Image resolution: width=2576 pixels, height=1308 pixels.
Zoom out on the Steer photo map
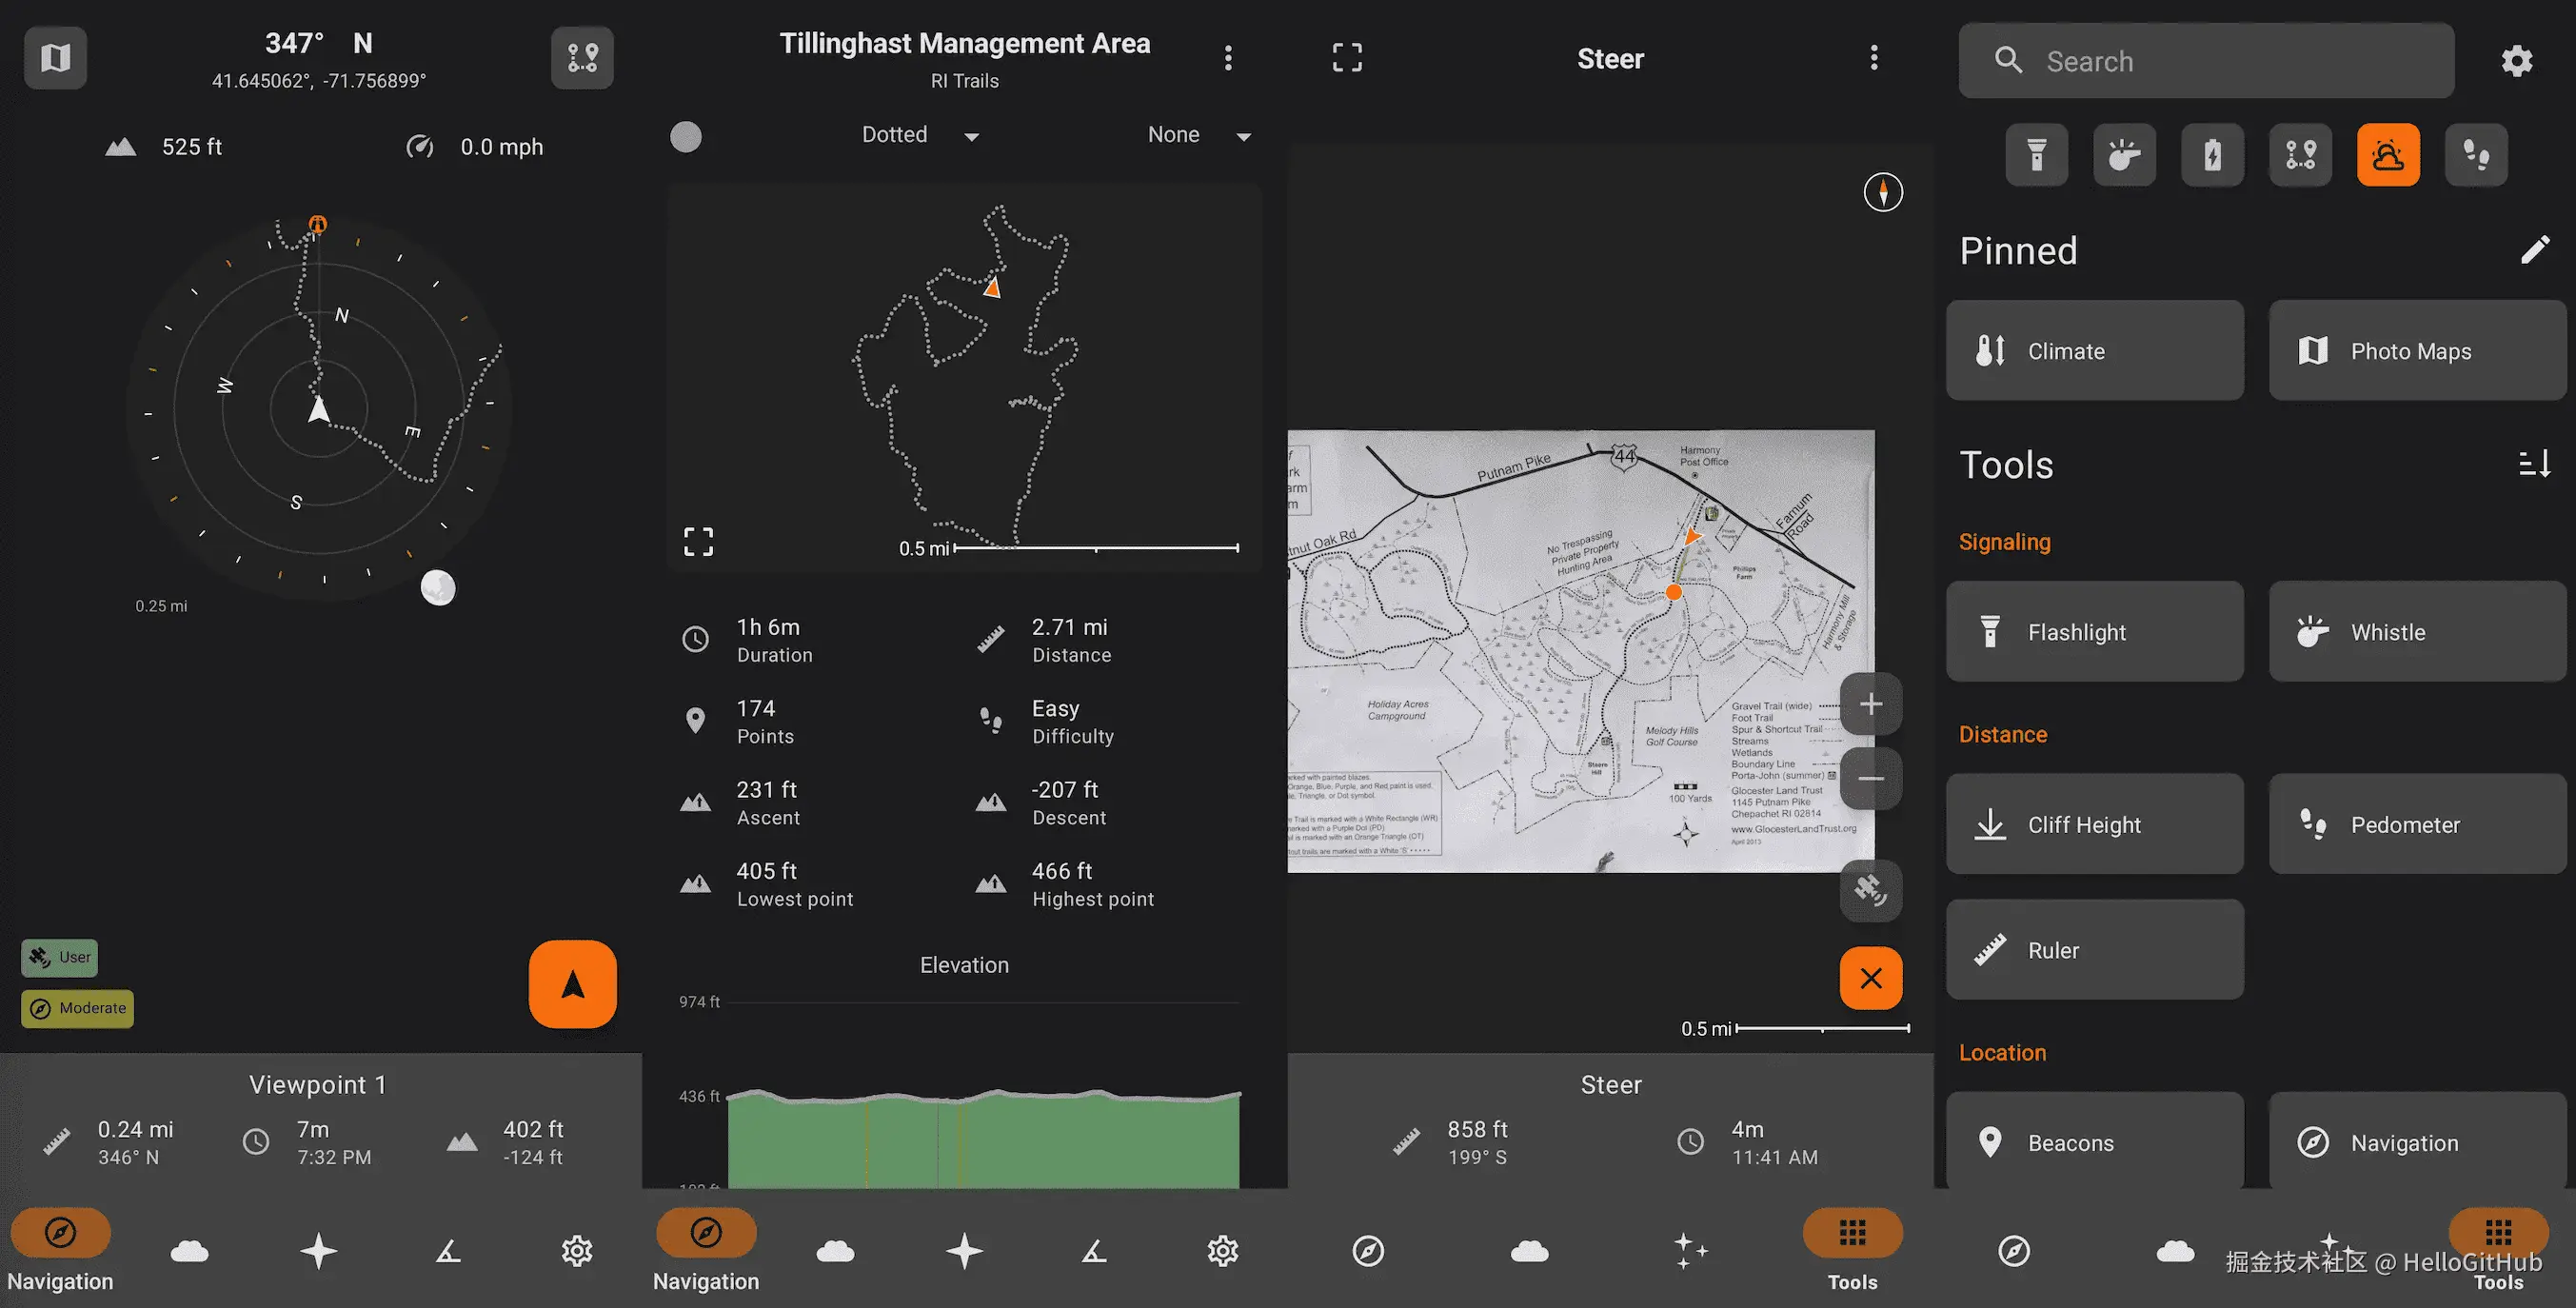[1870, 778]
